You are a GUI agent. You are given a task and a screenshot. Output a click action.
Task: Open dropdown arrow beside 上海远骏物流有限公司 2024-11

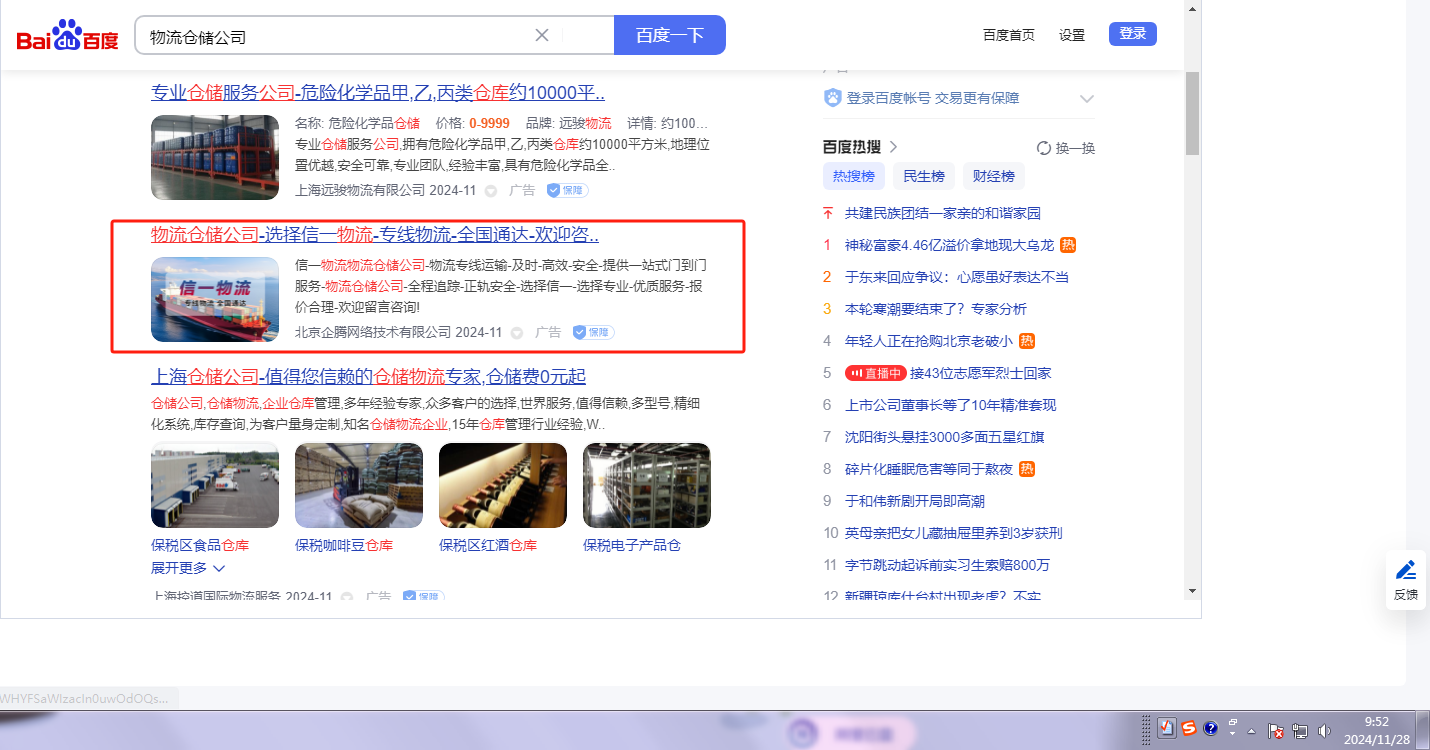point(491,191)
